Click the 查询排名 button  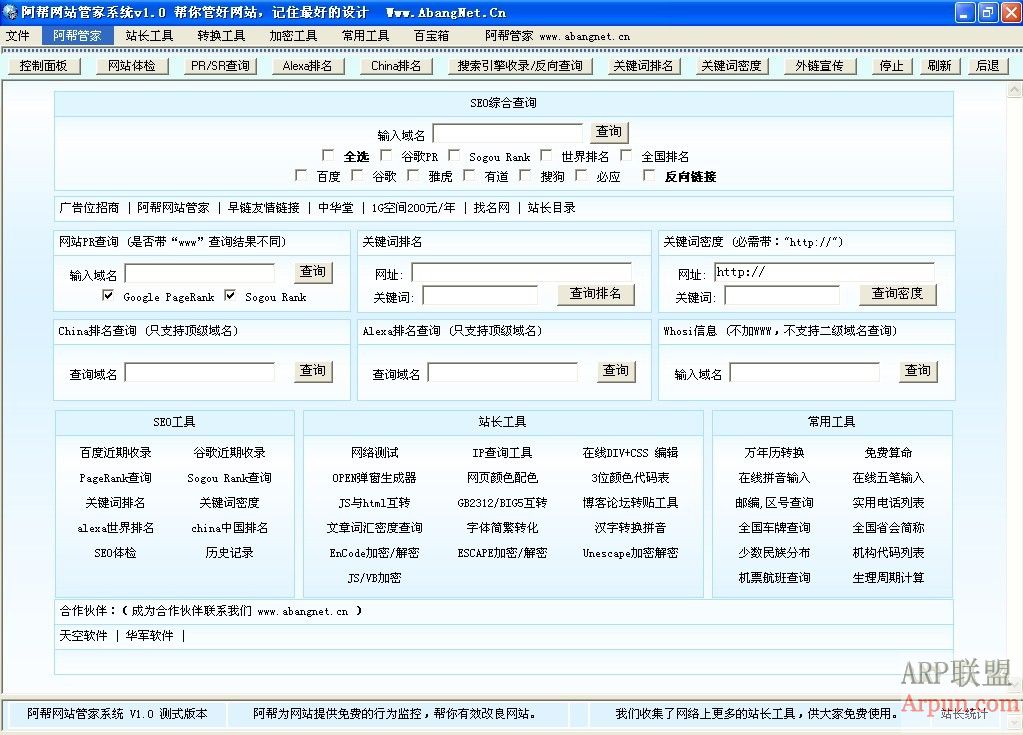pos(595,294)
